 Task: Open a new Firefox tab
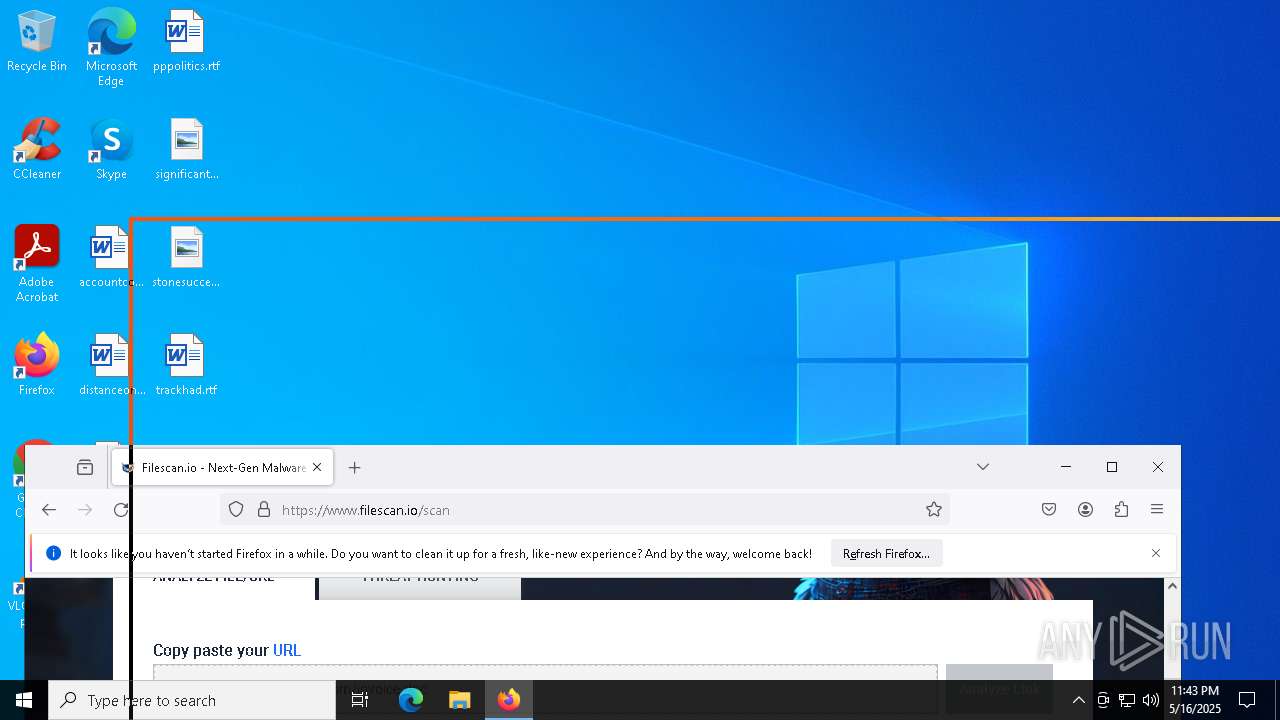tap(354, 467)
